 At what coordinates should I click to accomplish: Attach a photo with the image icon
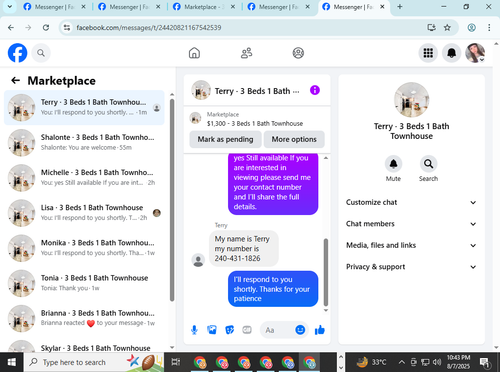coord(212,330)
